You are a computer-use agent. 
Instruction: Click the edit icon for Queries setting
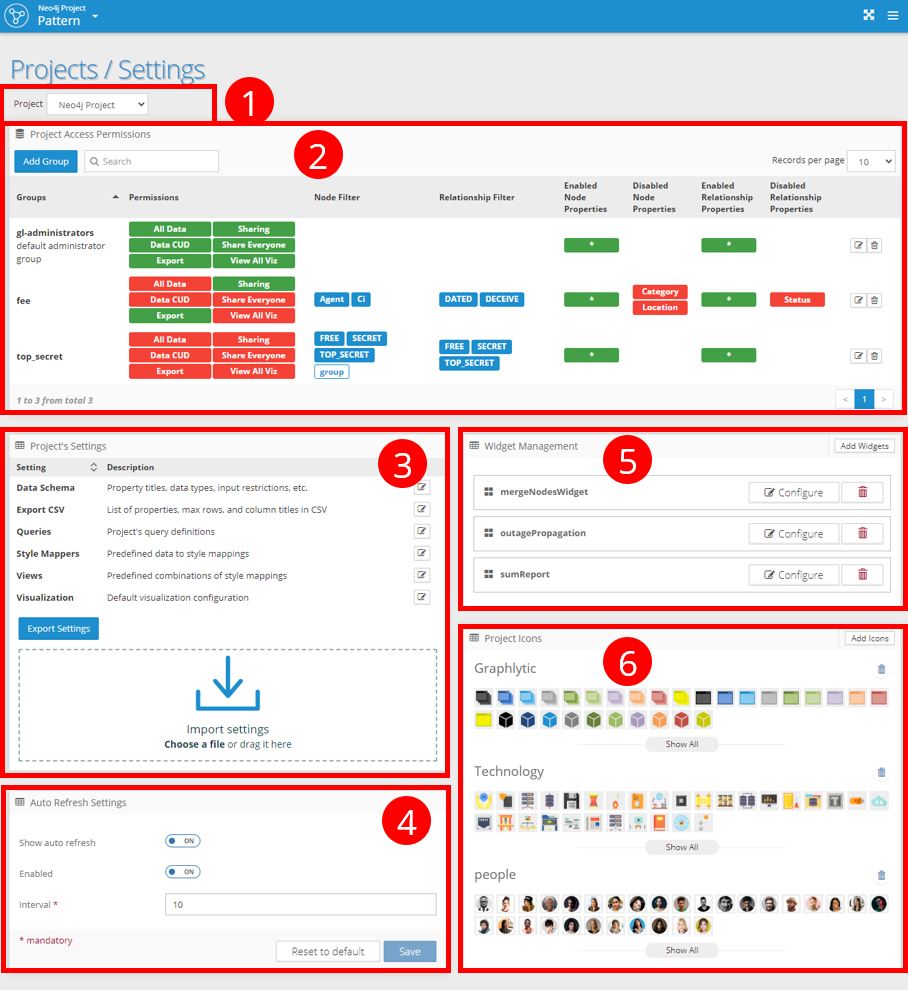[422, 531]
